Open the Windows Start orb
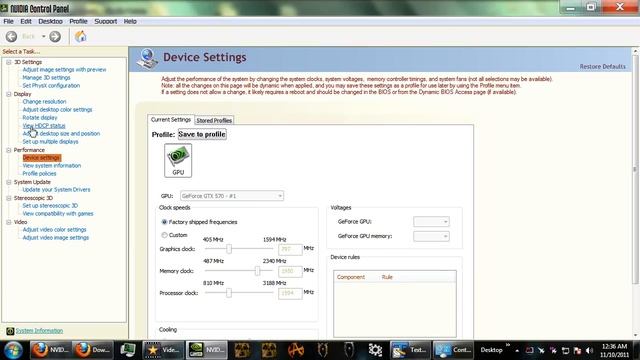This screenshot has height=360, width=640. [x=13, y=350]
